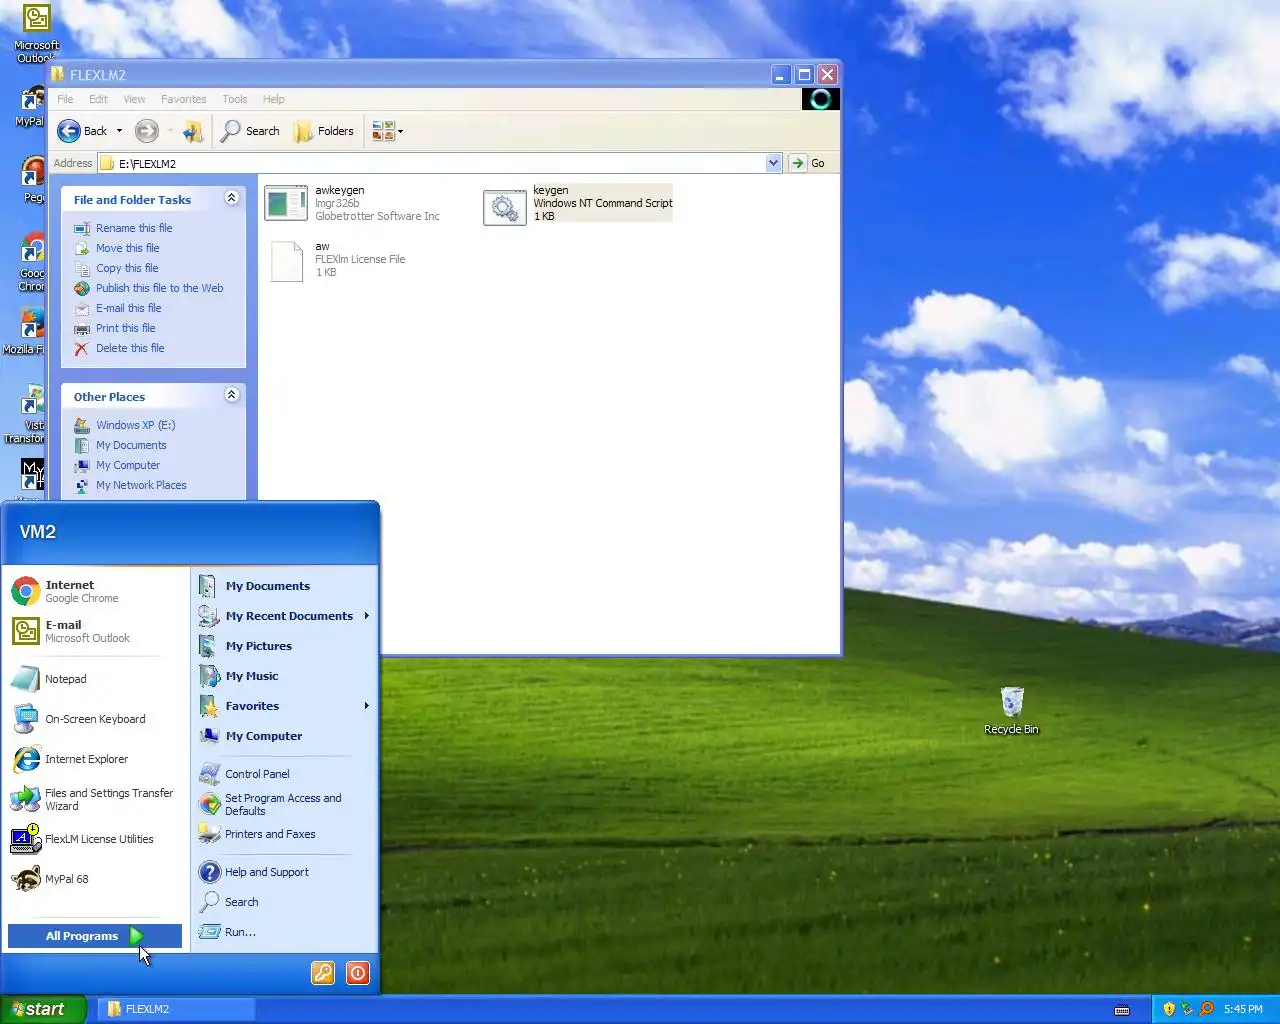Click FLEXLM2 taskbar button
The width and height of the screenshot is (1280, 1024).
click(x=177, y=1009)
